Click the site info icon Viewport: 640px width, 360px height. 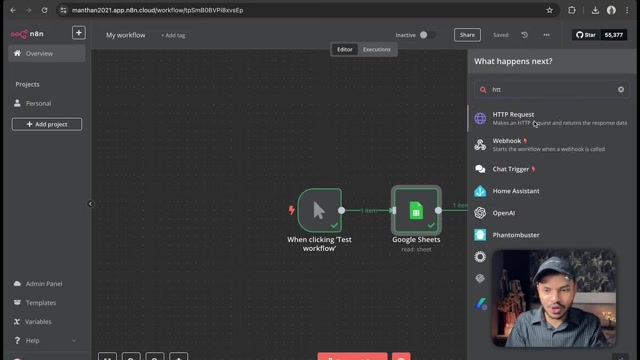point(63,10)
